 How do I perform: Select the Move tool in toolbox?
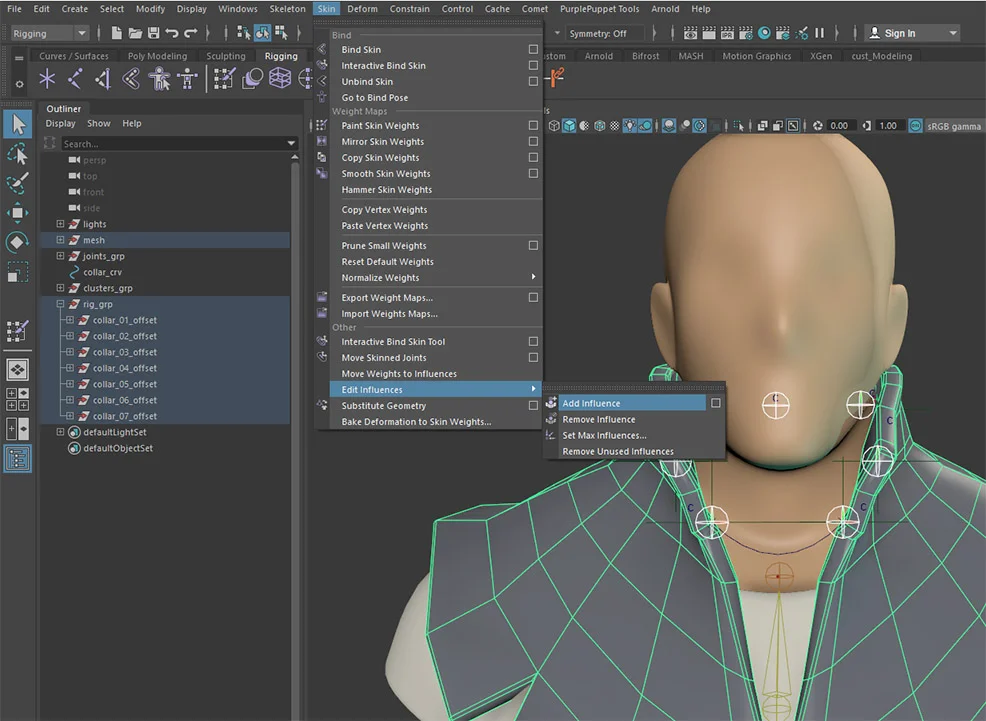tap(18, 213)
